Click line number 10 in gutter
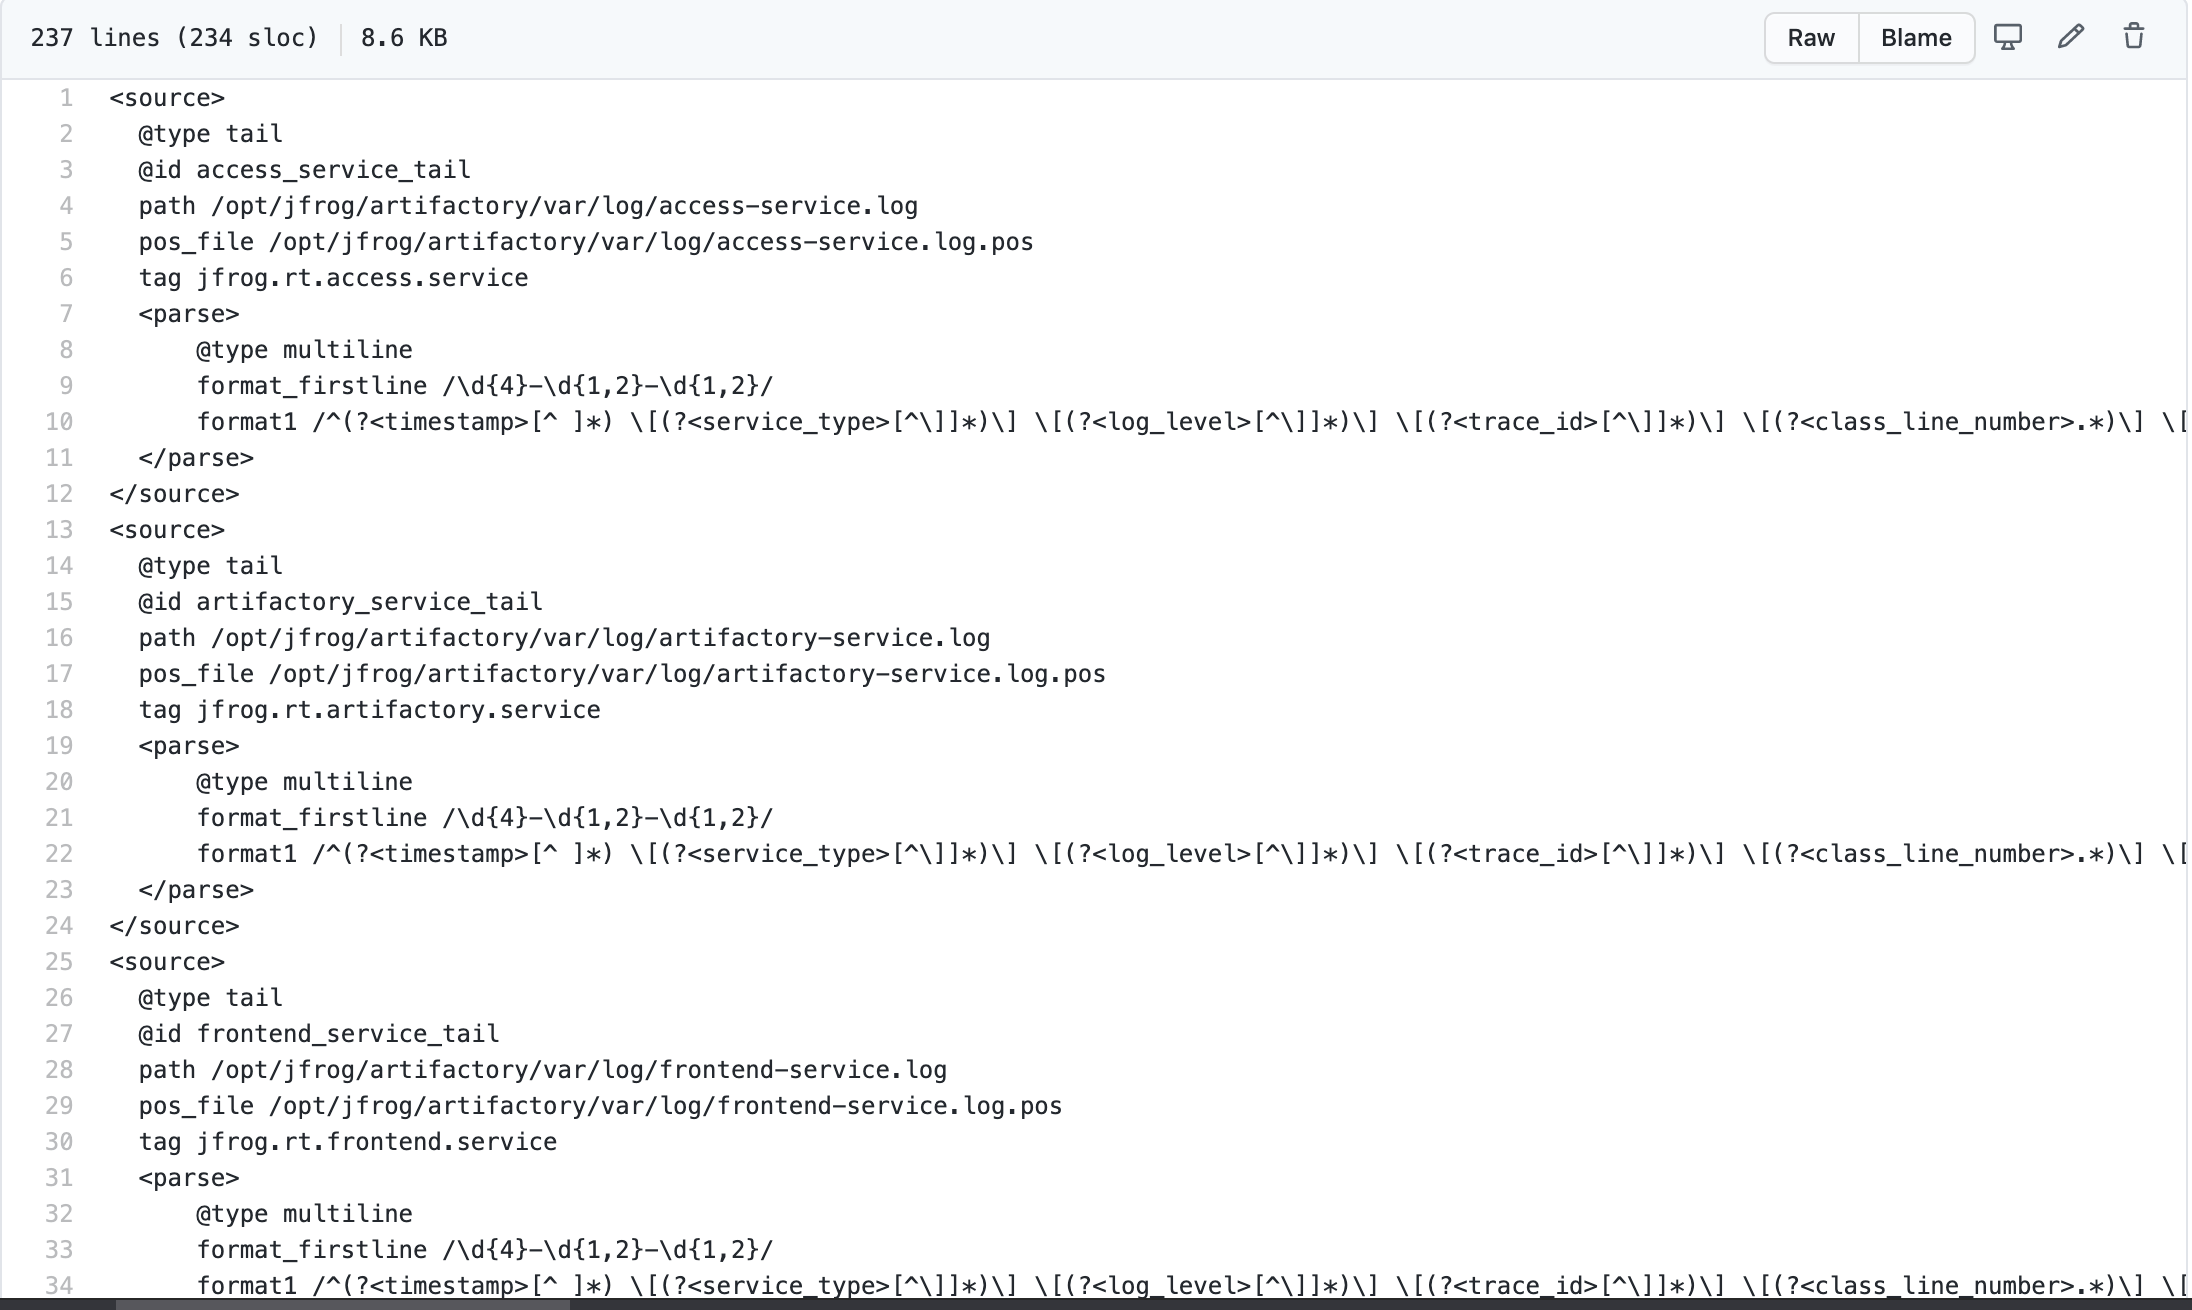Image resolution: width=2192 pixels, height=1310 pixels. pos(59,422)
